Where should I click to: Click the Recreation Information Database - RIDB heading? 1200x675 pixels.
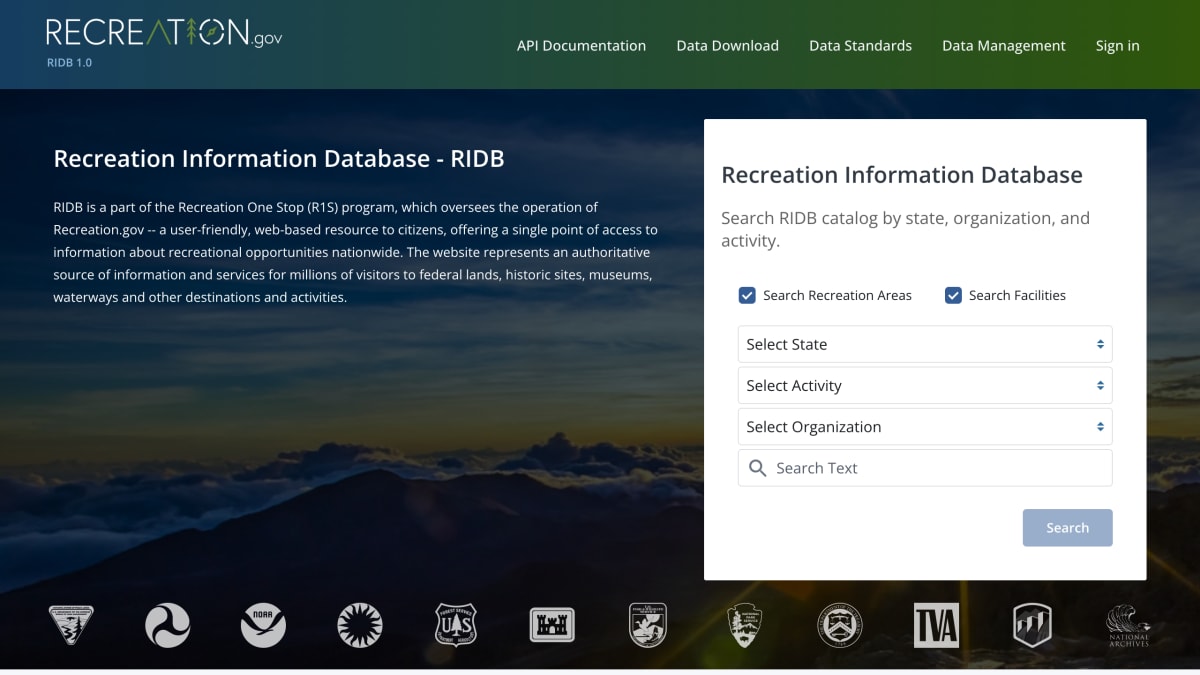tap(279, 158)
